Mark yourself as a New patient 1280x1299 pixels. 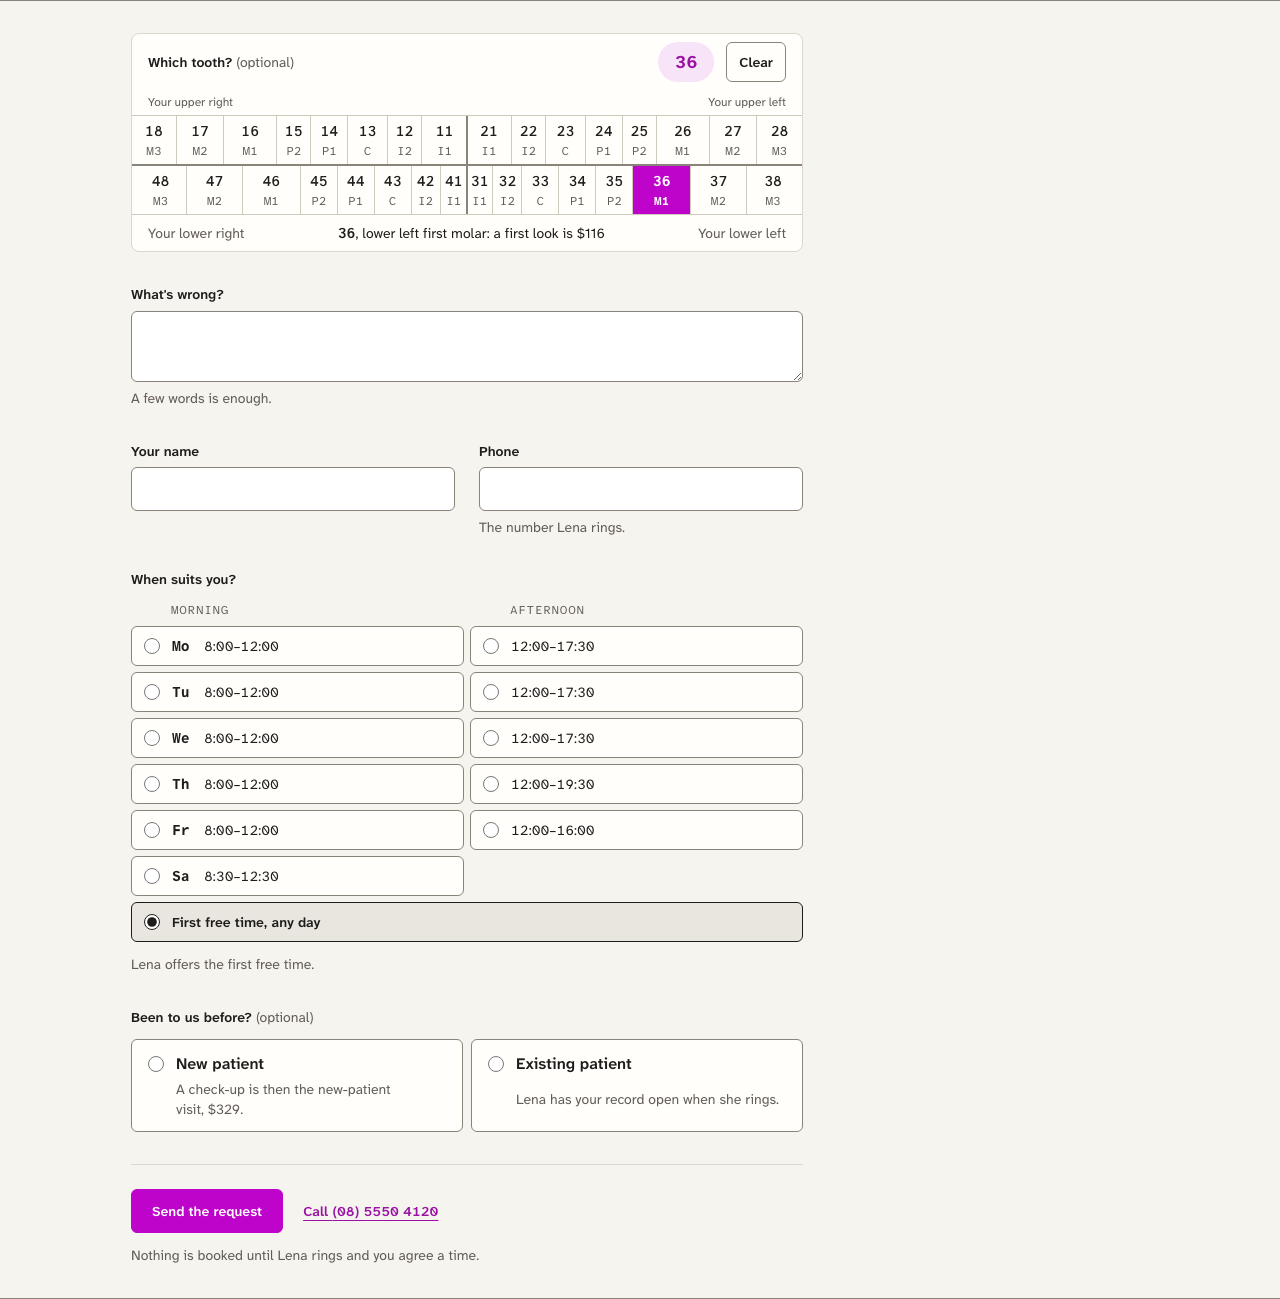tap(297, 1085)
